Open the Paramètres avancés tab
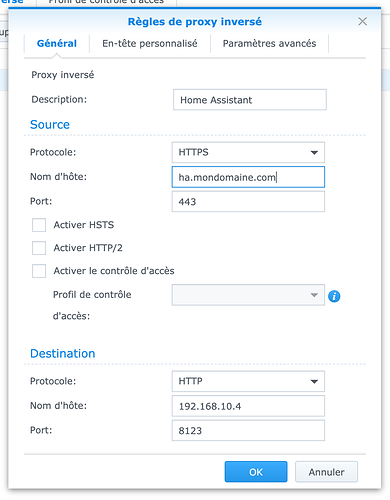Viewport: 390px width, 500px height. point(269,43)
